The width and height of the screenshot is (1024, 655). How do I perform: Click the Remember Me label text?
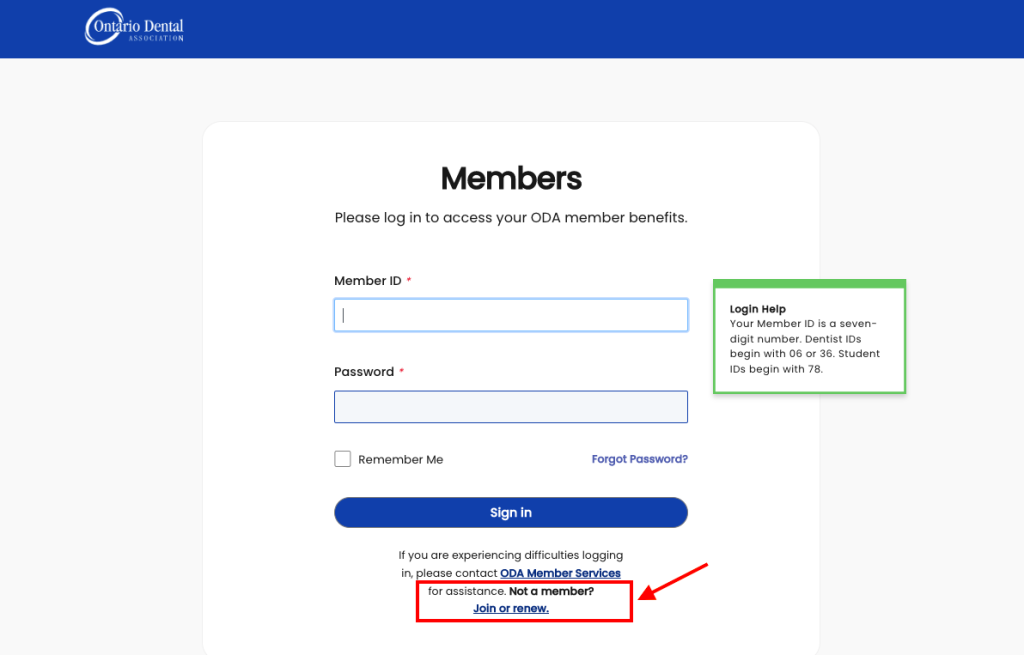point(400,460)
